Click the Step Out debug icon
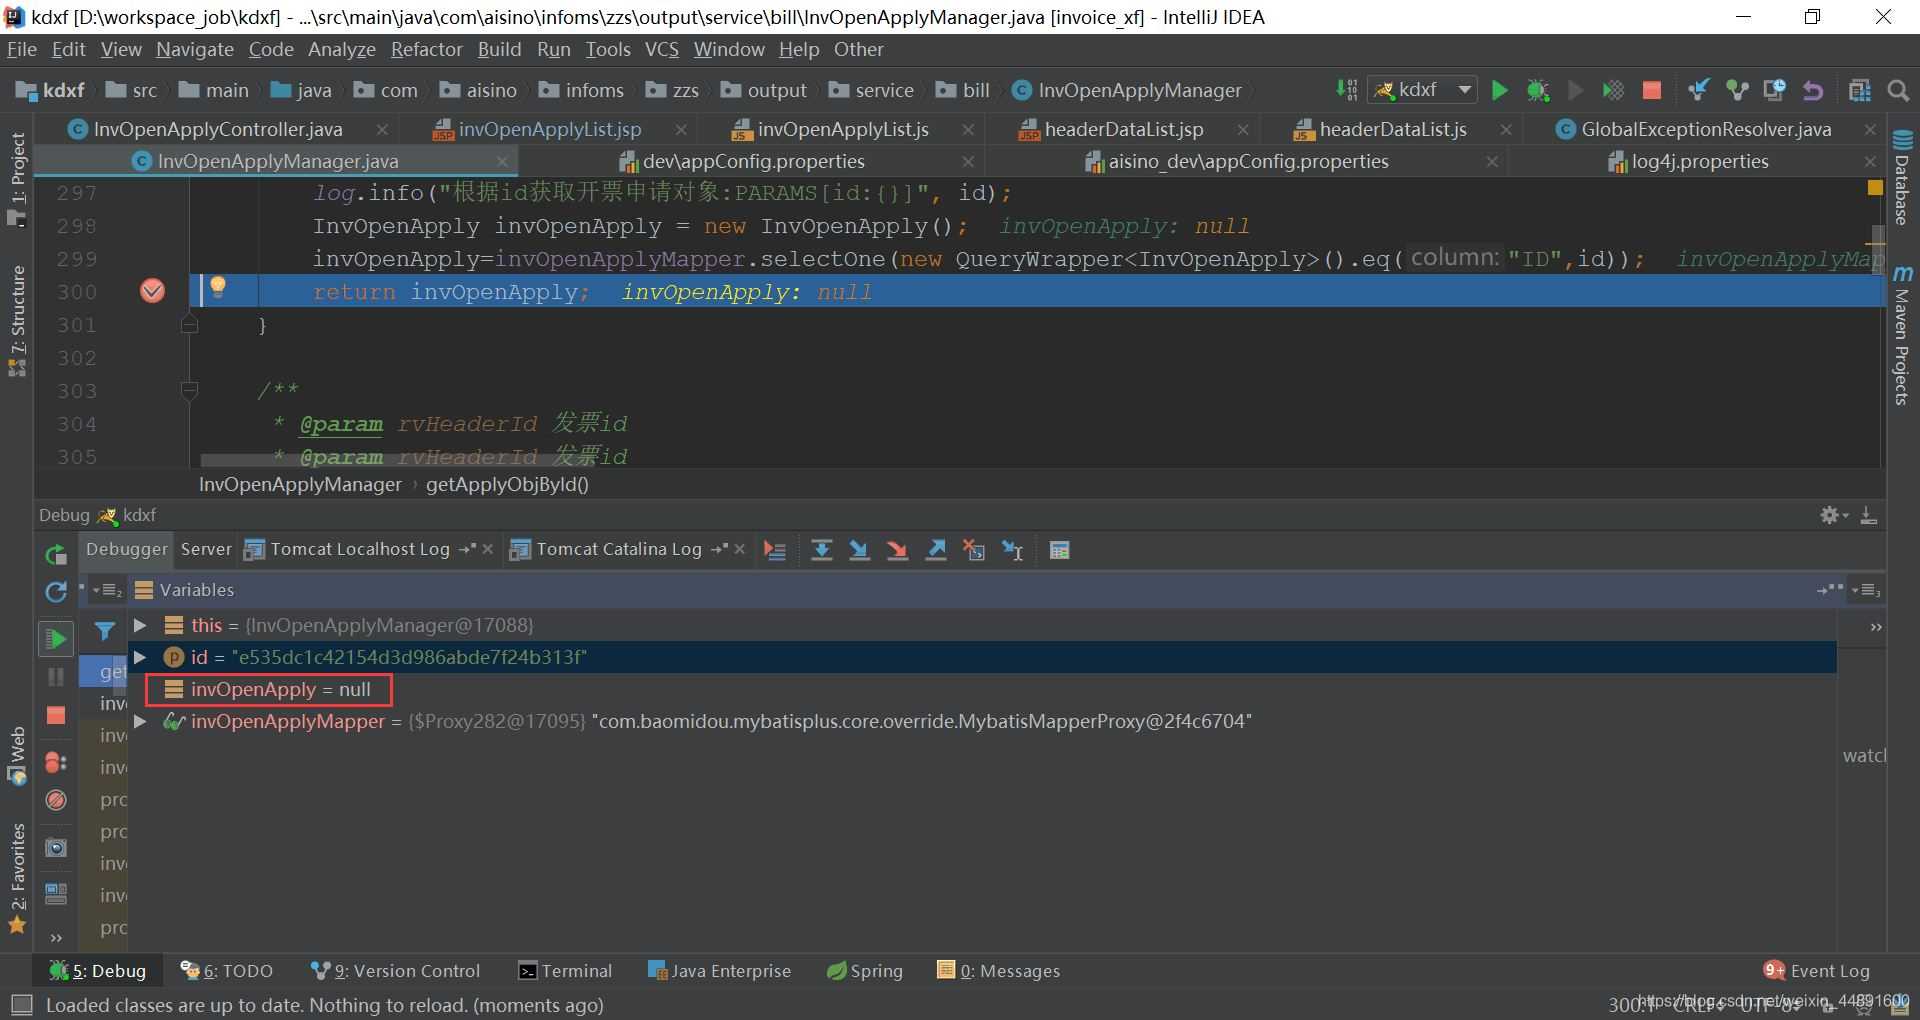 (x=936, y=550)
